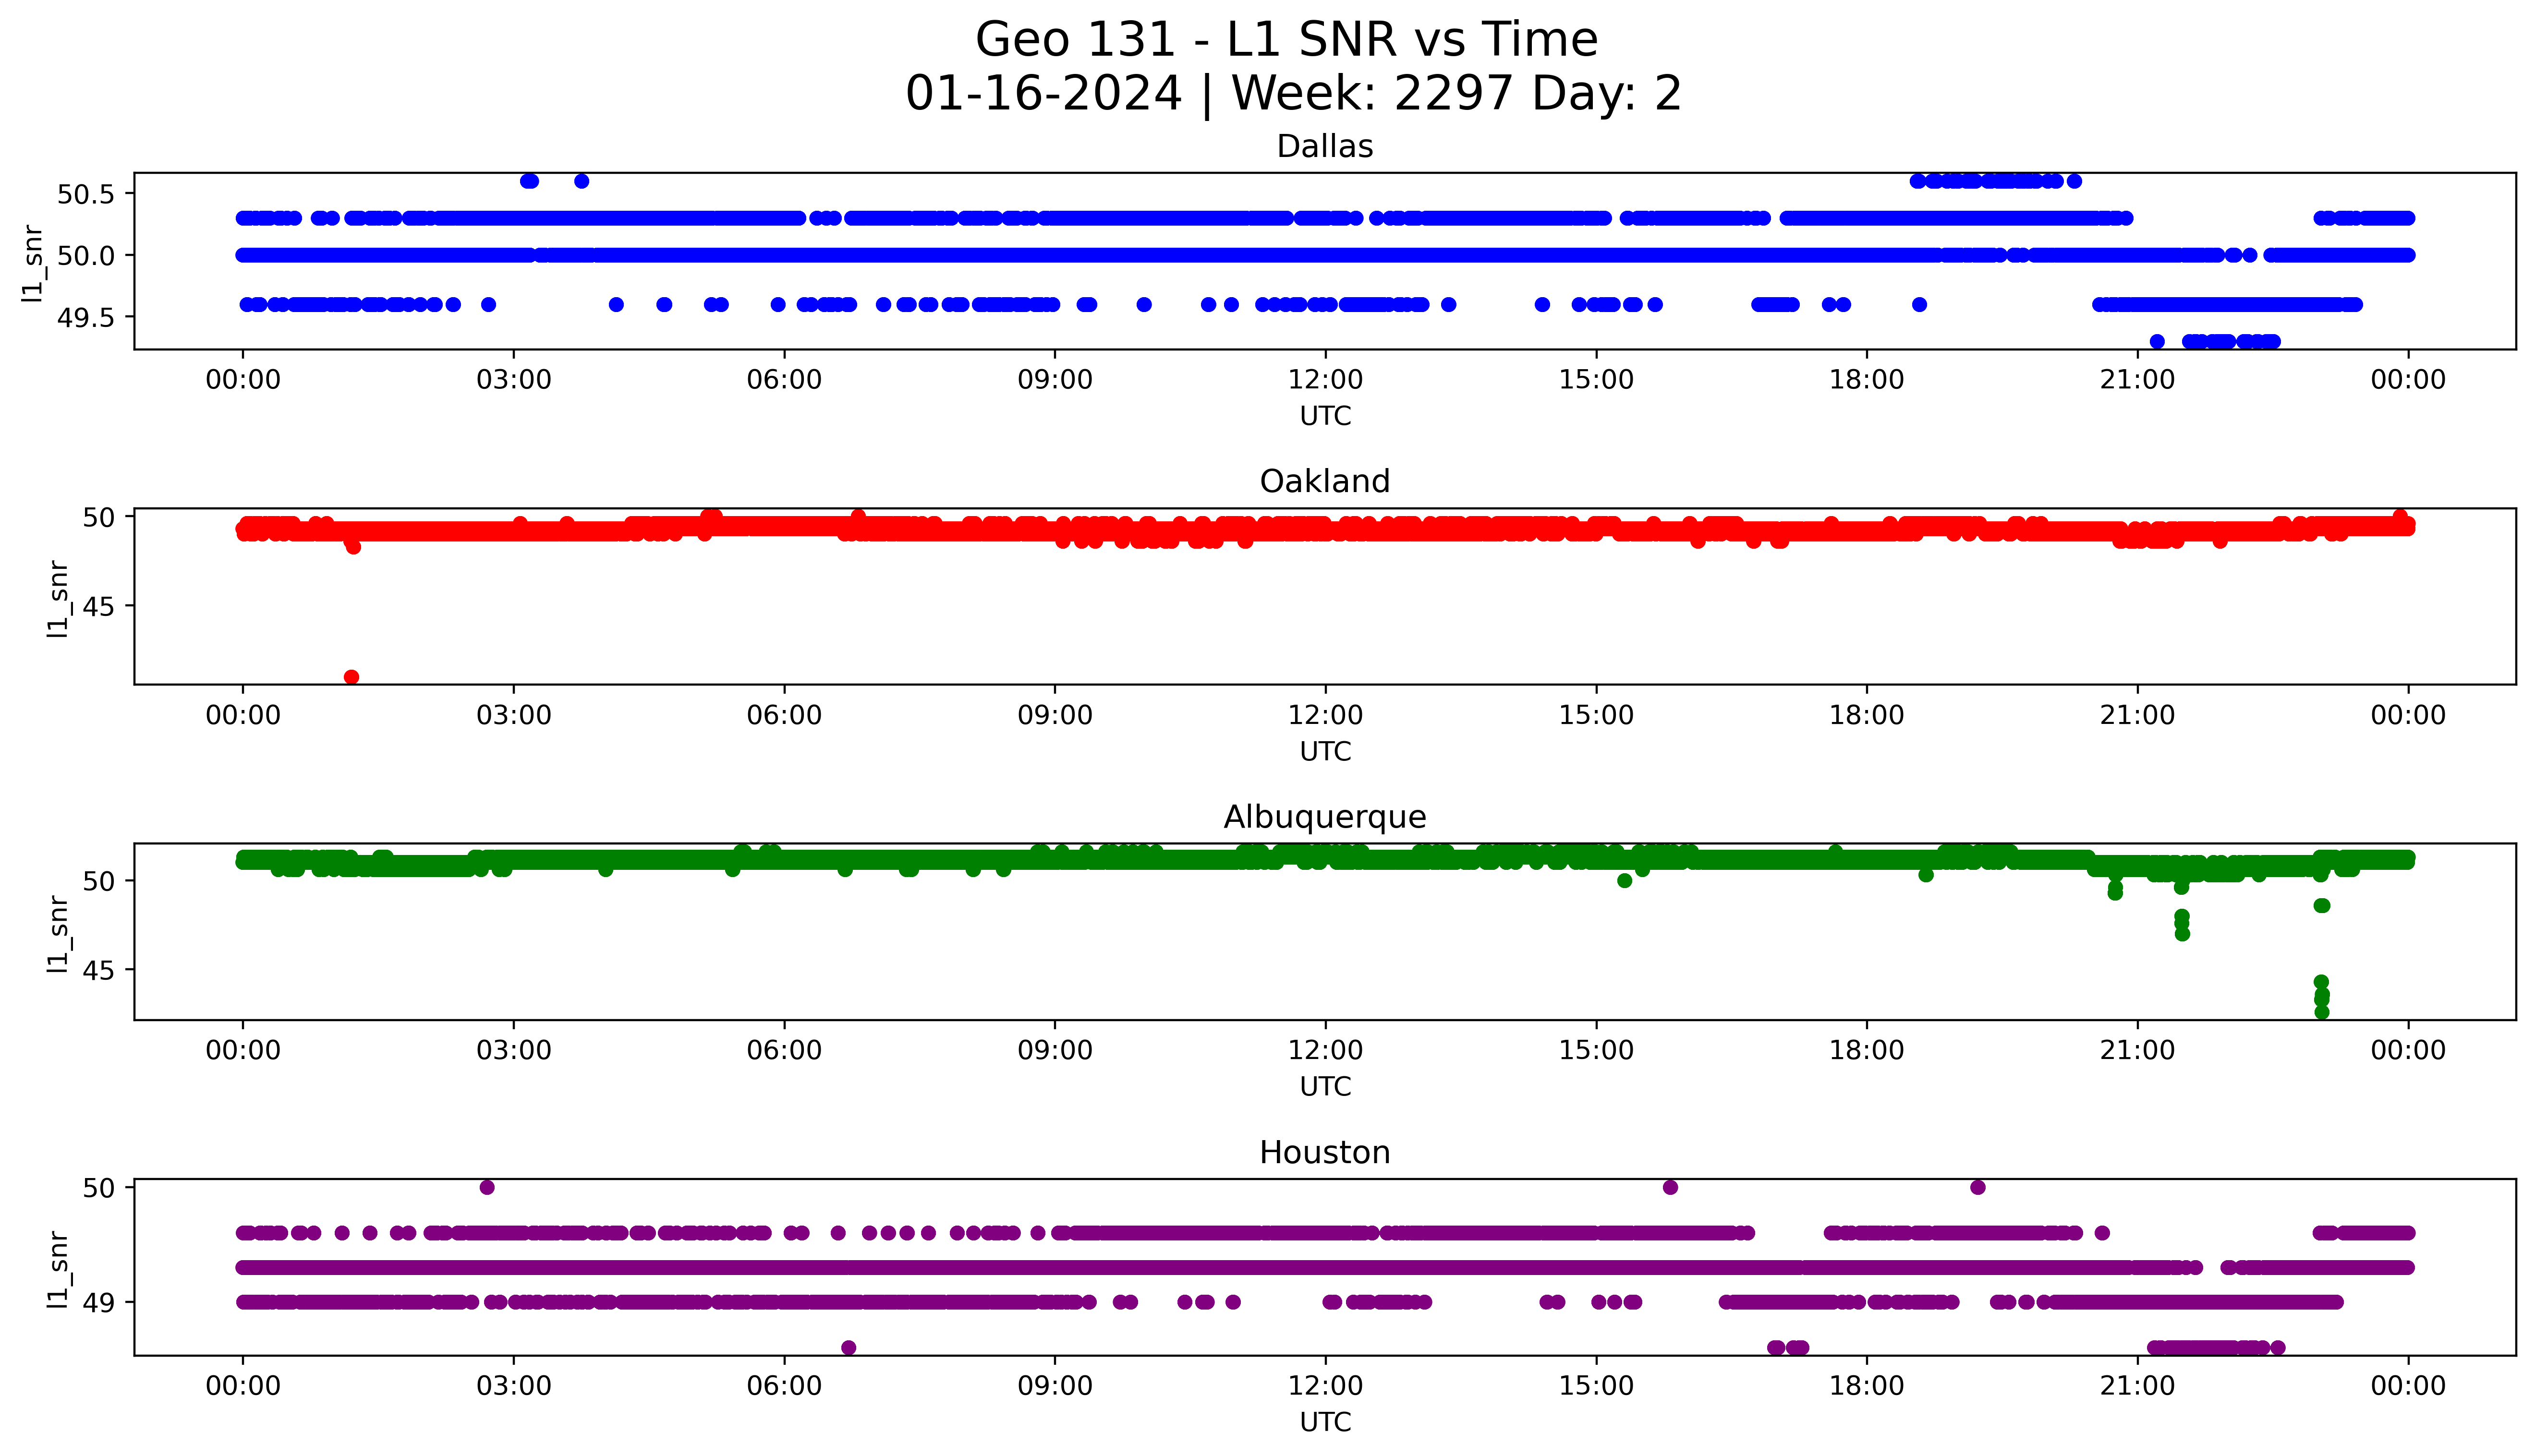Click the 12:00 tick label on the Dallas plot
Viewport: 2535px width, 1456px height.
point(1325,380)
